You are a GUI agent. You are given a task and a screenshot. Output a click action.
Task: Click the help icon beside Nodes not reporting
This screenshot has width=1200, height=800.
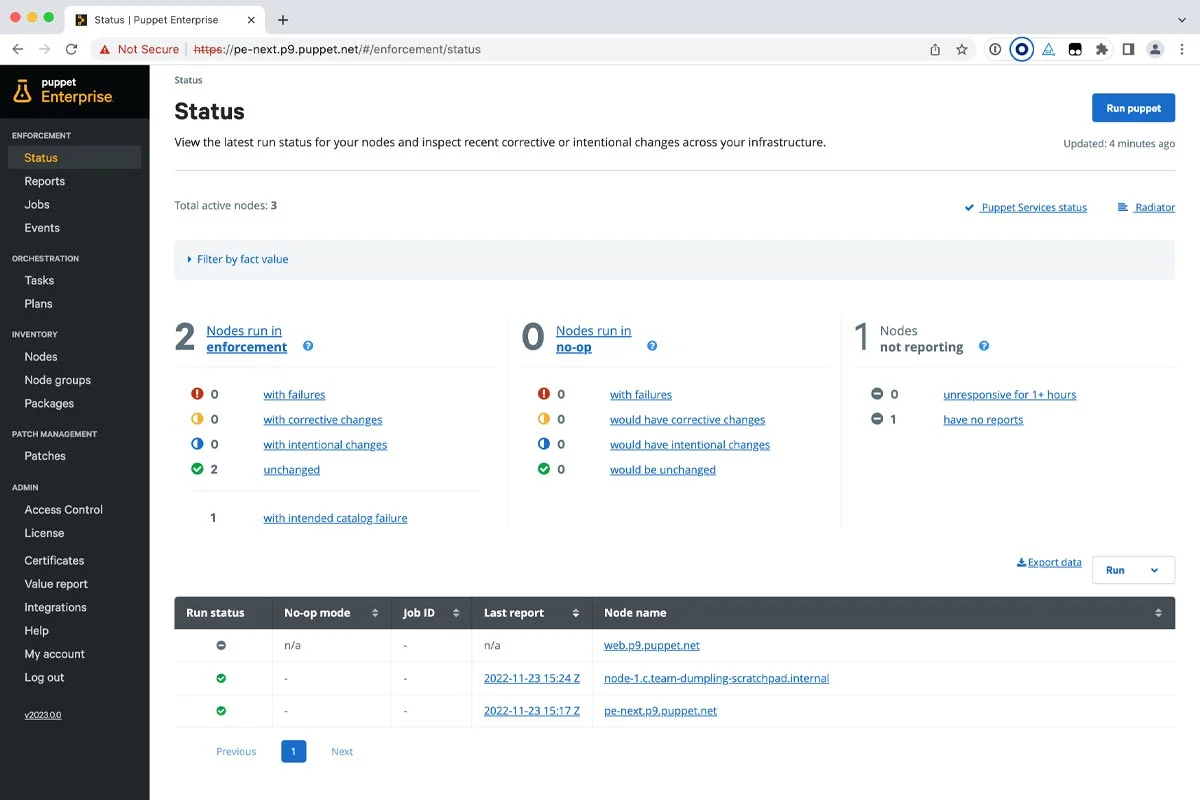click(x=983, y=347)
